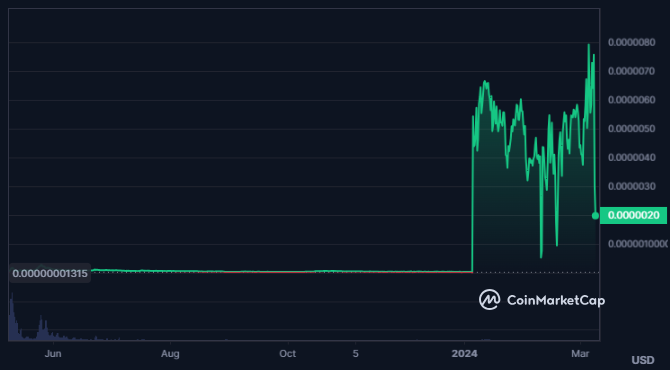Click the current price tag 0.0000020

633,215
